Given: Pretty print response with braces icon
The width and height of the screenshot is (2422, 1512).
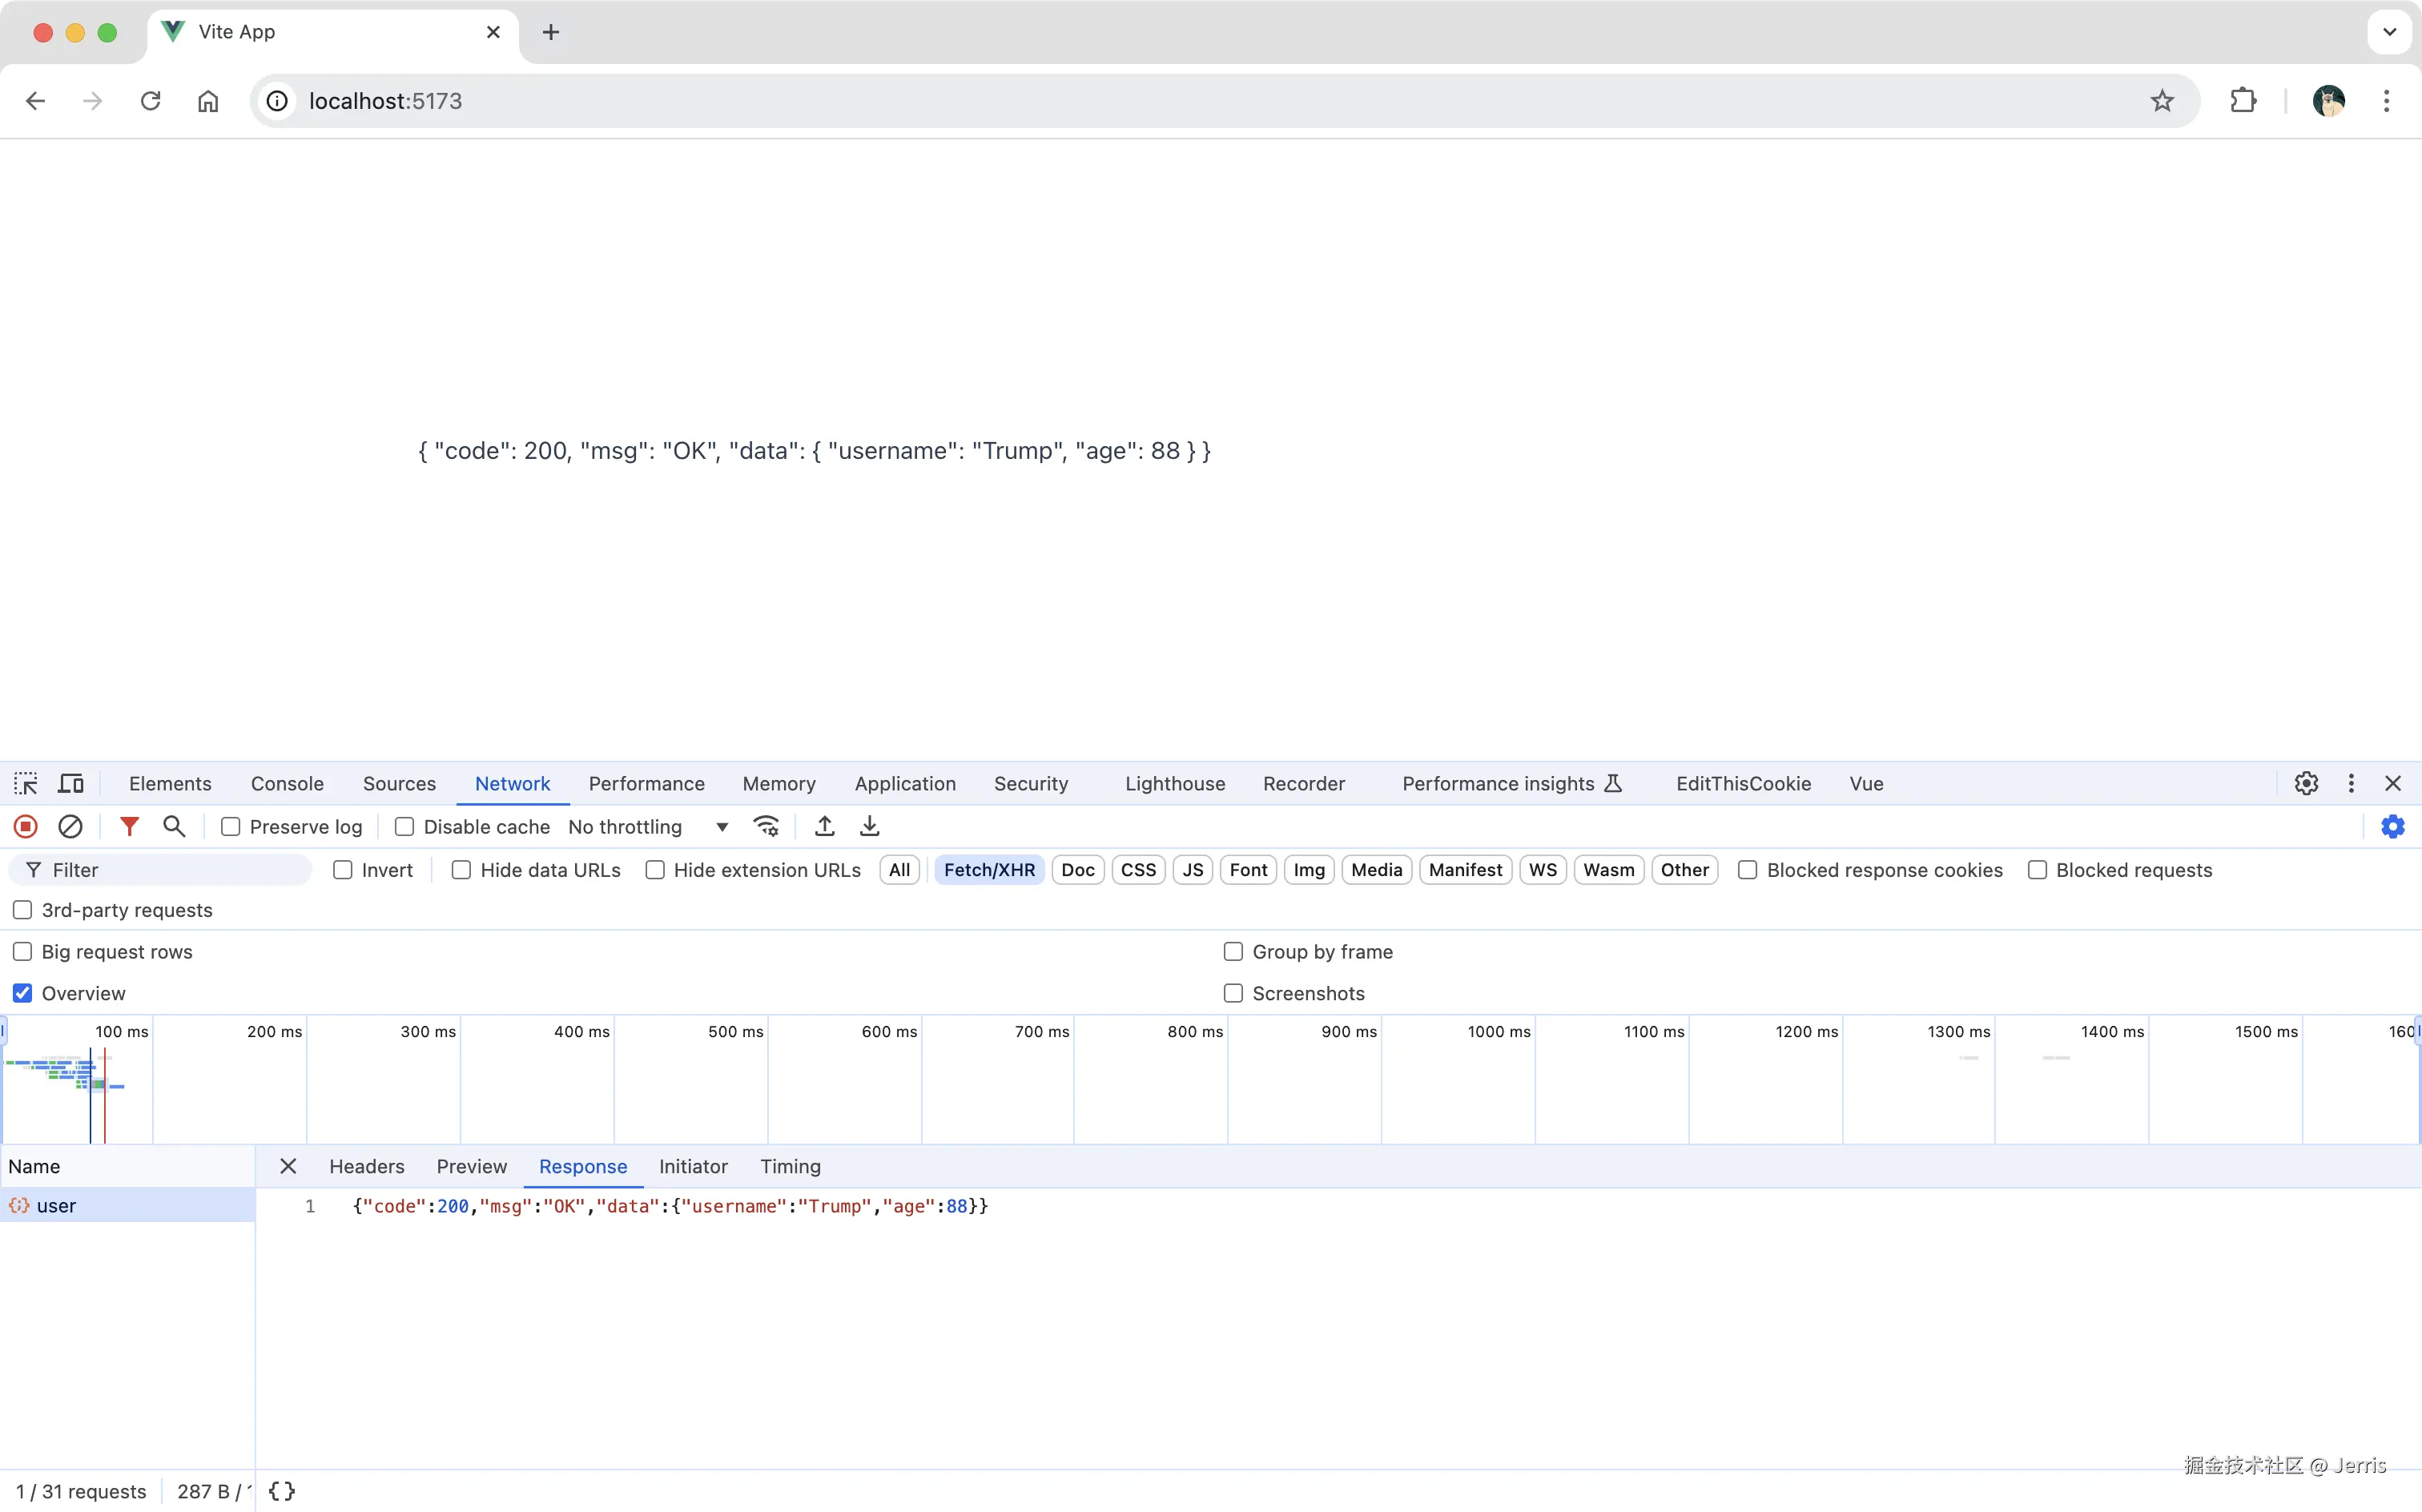Looking at the screenshot, I should coord(282,1491).
